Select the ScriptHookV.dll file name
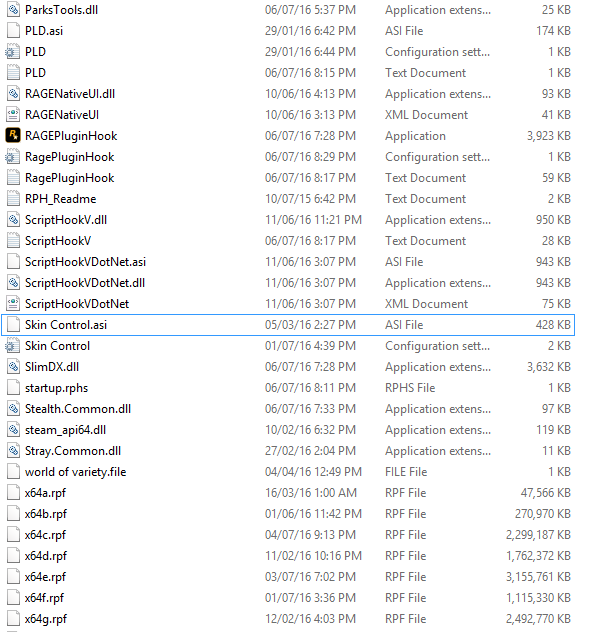The width and height of the screenshot is (610, 639). click(x=66, y=220)
